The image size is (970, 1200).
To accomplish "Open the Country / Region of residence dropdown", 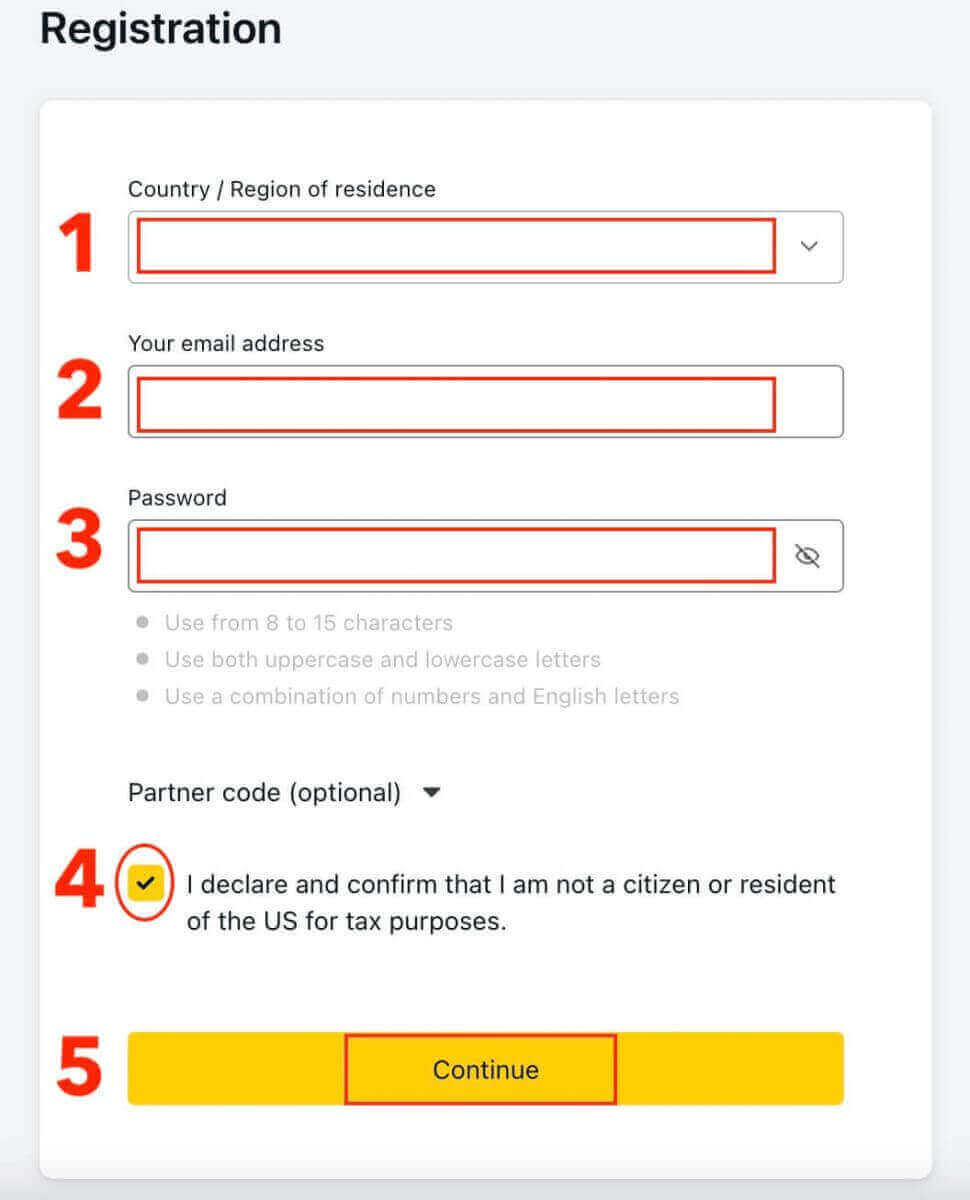I will pos(456,246).
